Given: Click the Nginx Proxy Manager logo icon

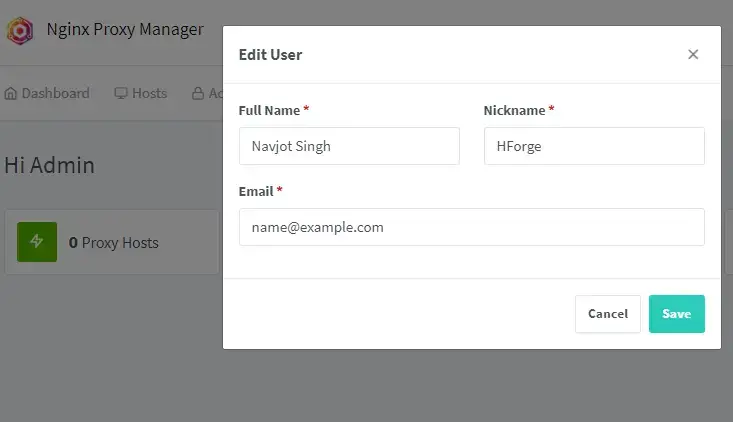Looking at the screenshot, I should [x=20, y=31].
